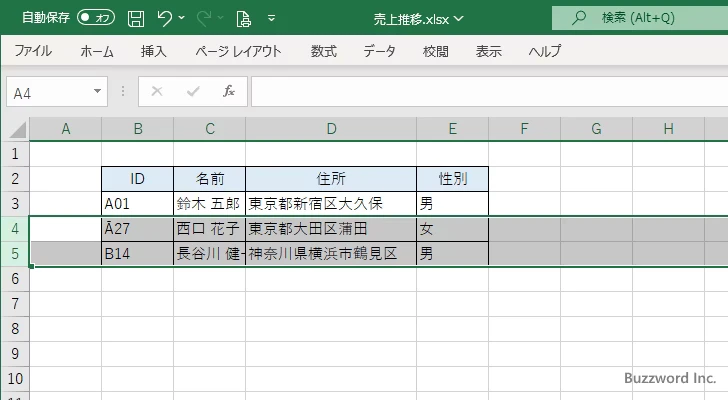Click cell containing 西口 花子
This screenshot has height=400, width=728.
click(x=209, y=229)
